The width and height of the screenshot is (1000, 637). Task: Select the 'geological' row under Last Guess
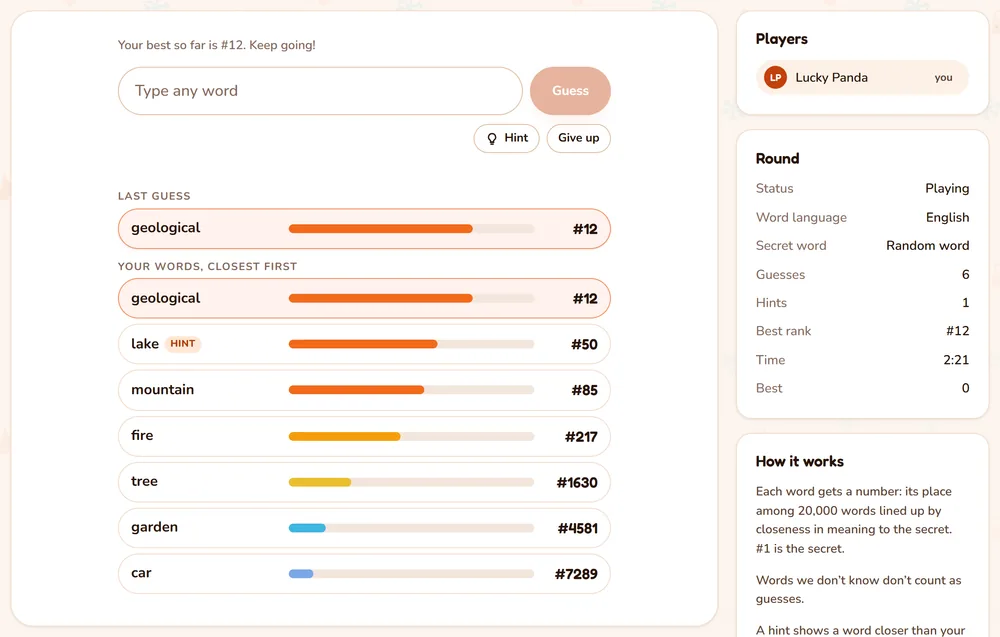click(x=364, y=228)
